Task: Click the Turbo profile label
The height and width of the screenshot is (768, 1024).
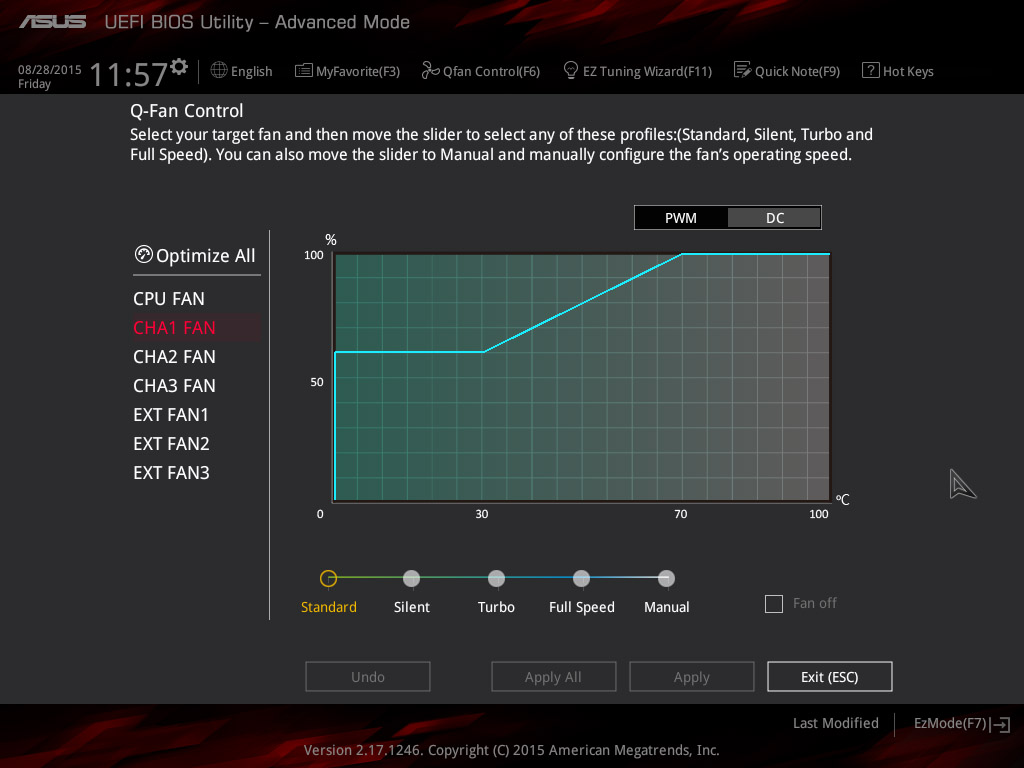Action: click(x=496, y=607)
